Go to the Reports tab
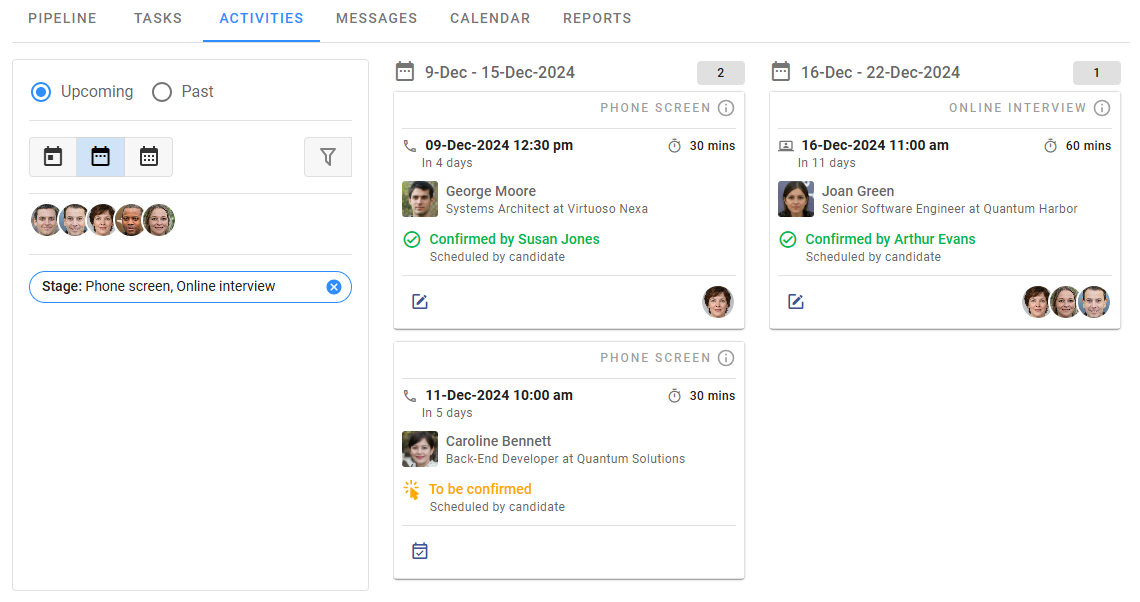Viewport: 1140px width, 602px height. (x=597, y=18)
